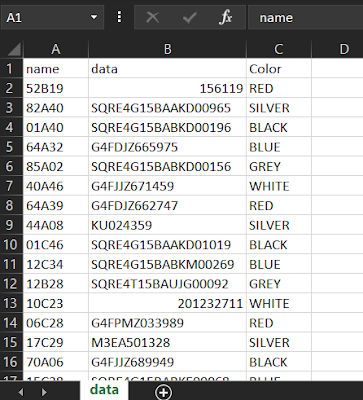Select cell with 40A46
363x400 pixels.
click(56, 186)
